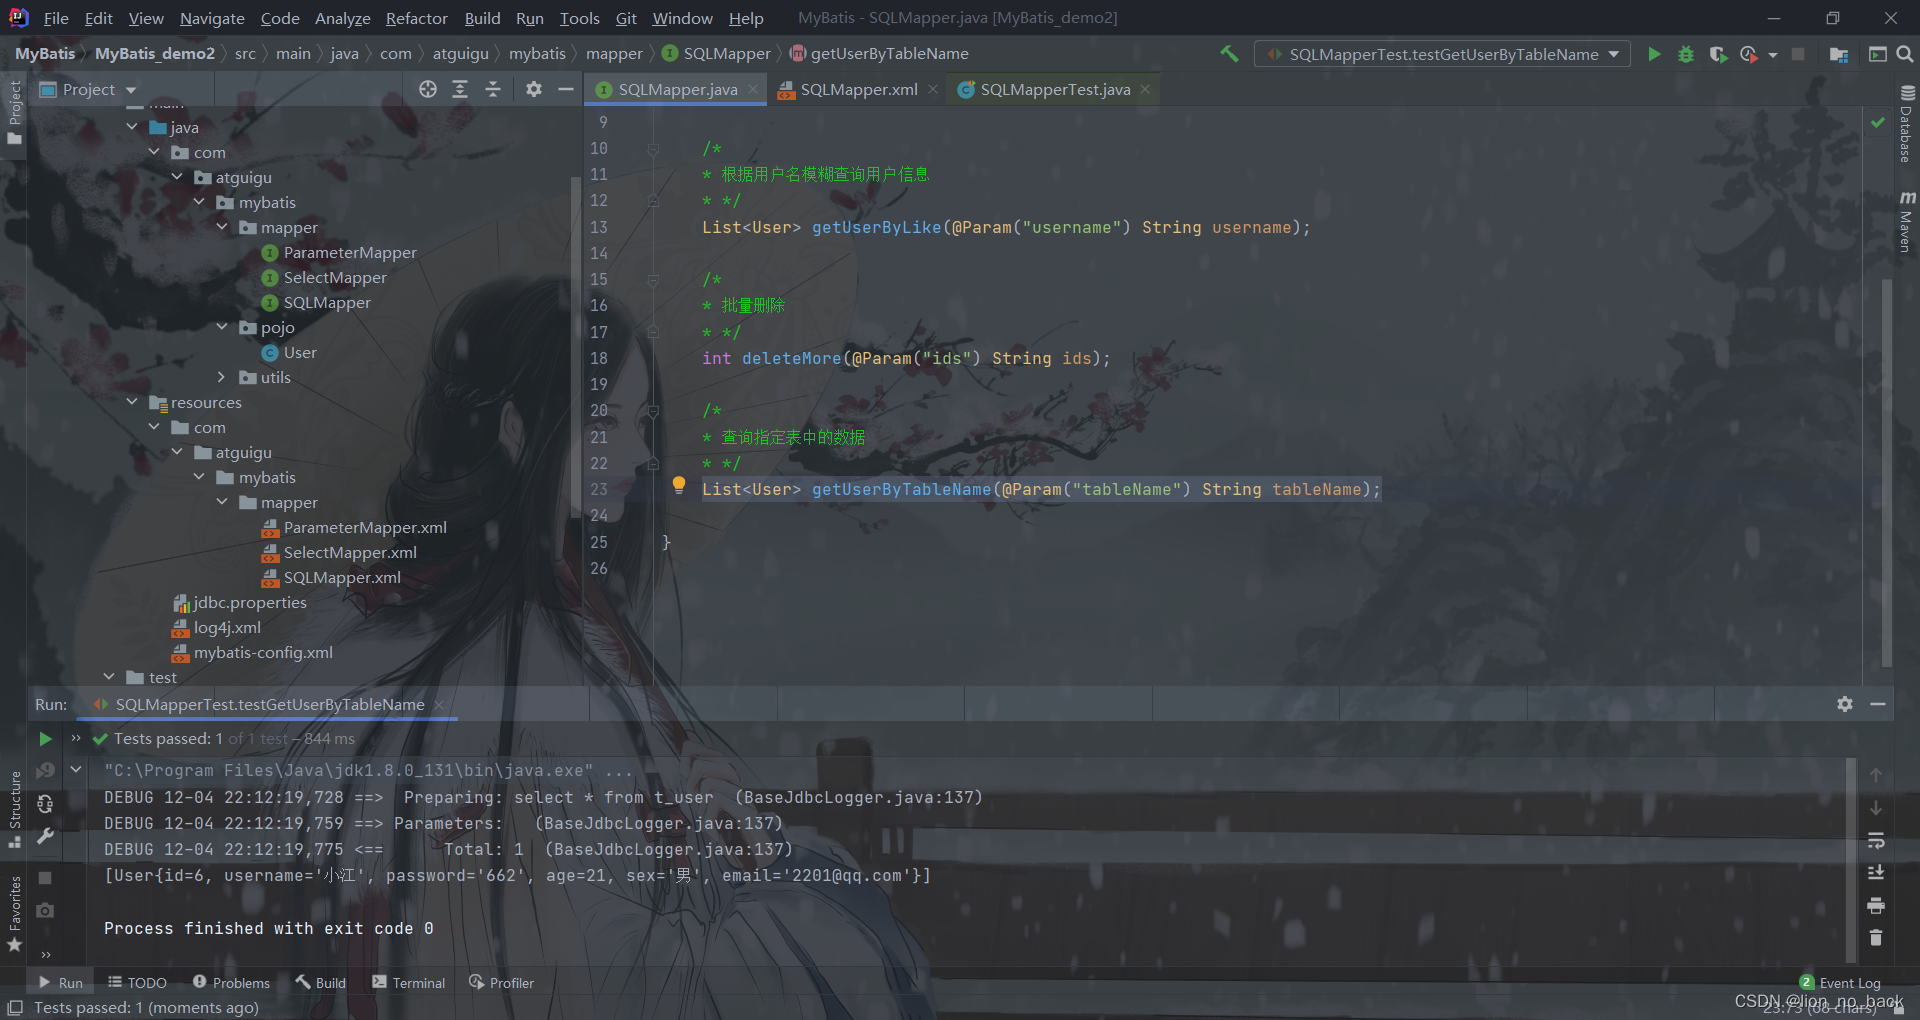Open Profiler tool window button

[x=501, y=983]
